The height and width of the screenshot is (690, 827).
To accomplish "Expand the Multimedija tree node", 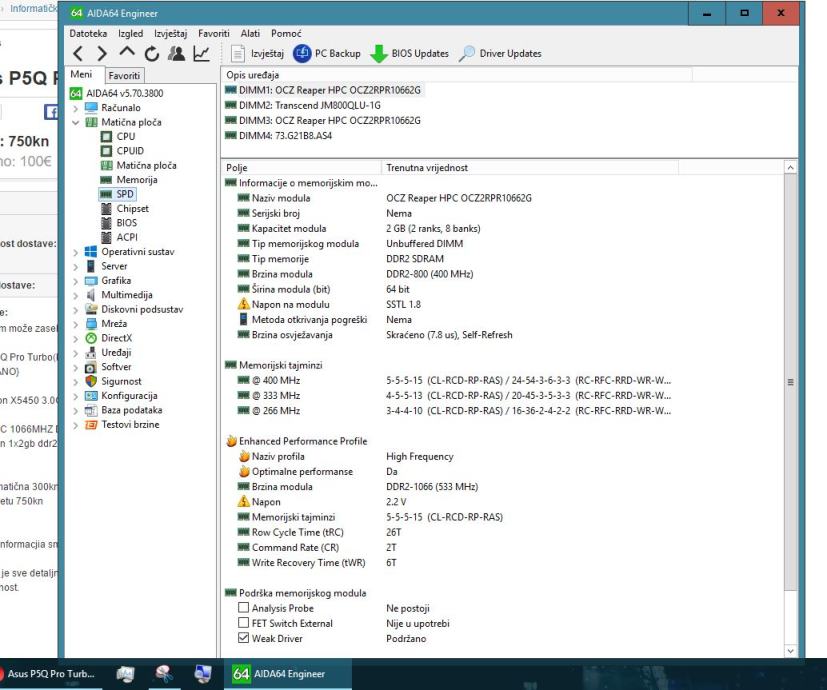I will (77, 295).
